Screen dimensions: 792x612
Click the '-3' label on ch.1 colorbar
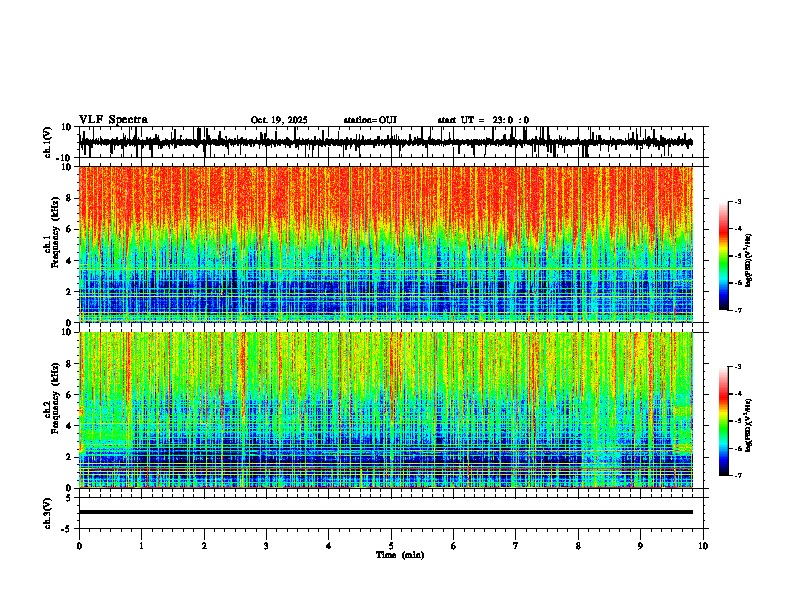click(x=738, y=202)
